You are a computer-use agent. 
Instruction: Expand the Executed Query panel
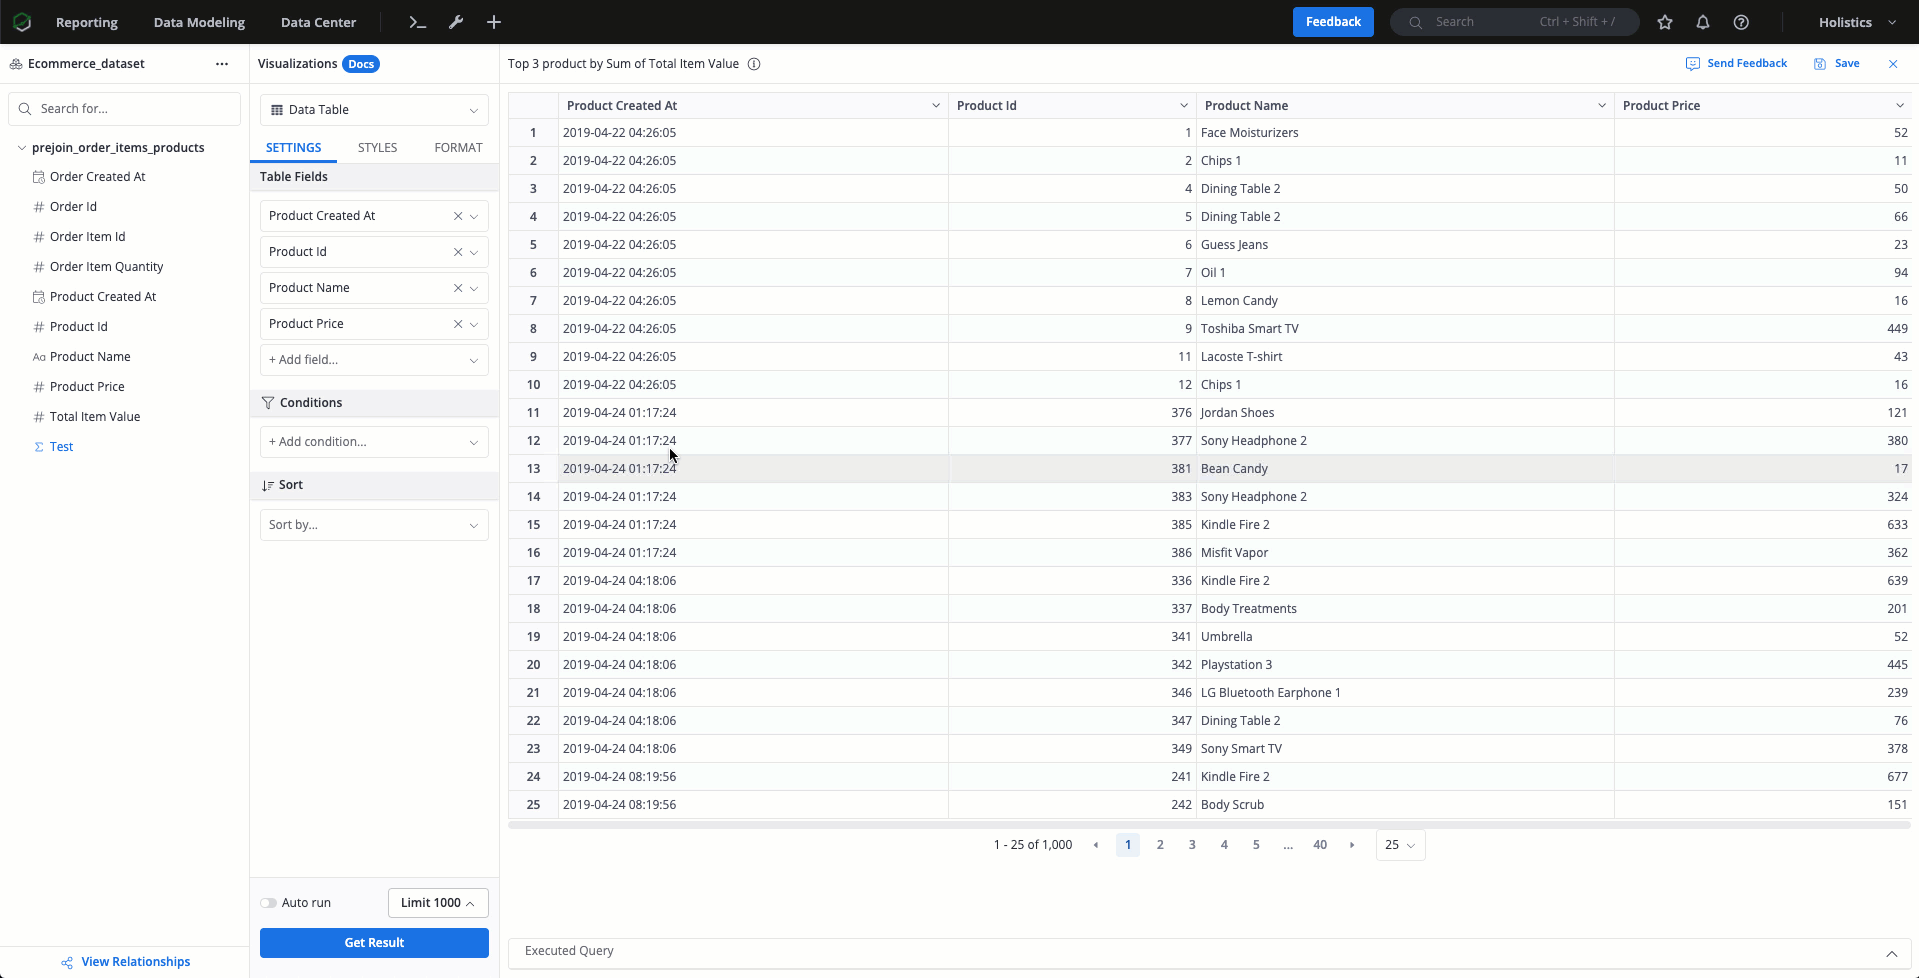[1891, 953]
